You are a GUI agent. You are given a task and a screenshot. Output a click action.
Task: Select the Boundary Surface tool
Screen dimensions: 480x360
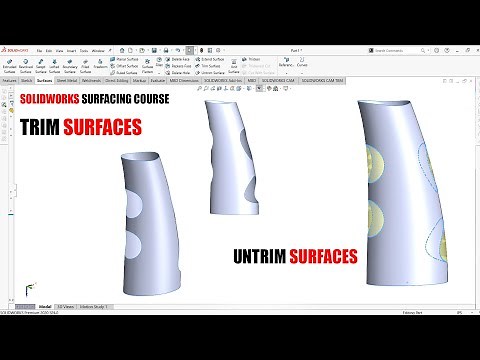coord(70,66)
